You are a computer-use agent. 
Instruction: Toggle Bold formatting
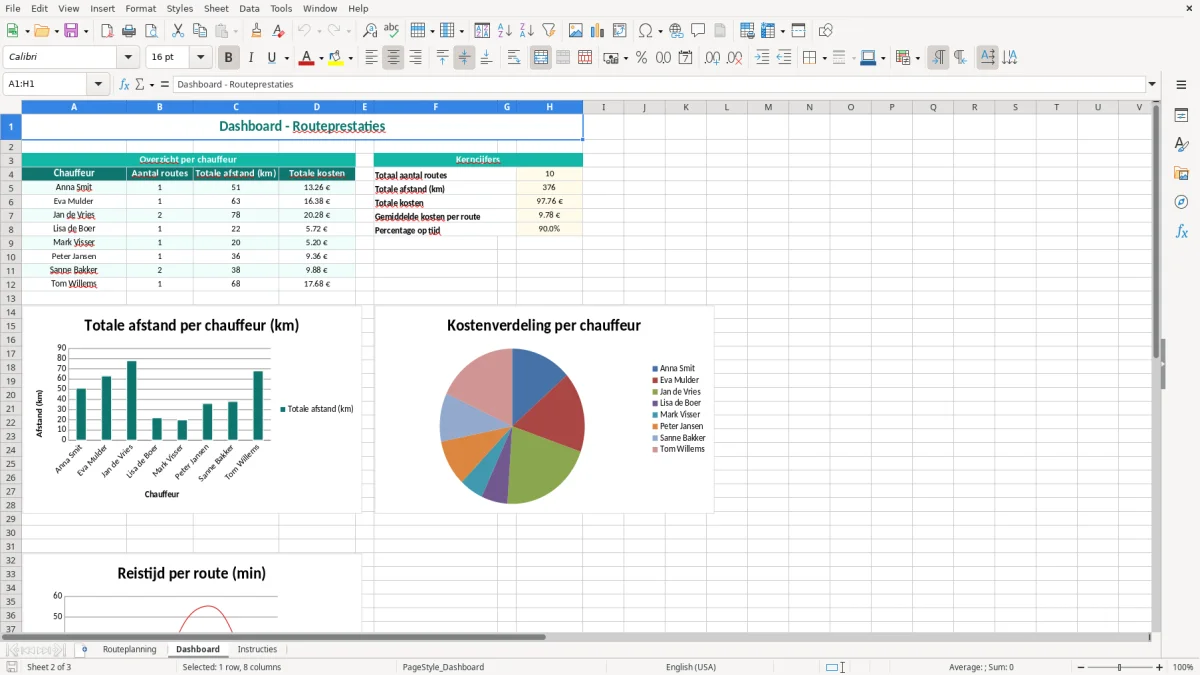click(x=229, y=58)
